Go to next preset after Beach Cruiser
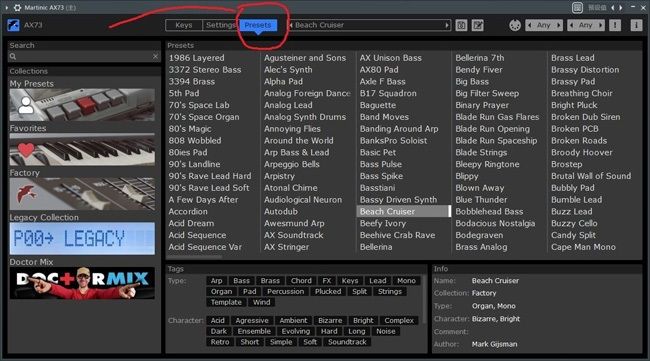The image size is (650, 361). click(447, 25)
